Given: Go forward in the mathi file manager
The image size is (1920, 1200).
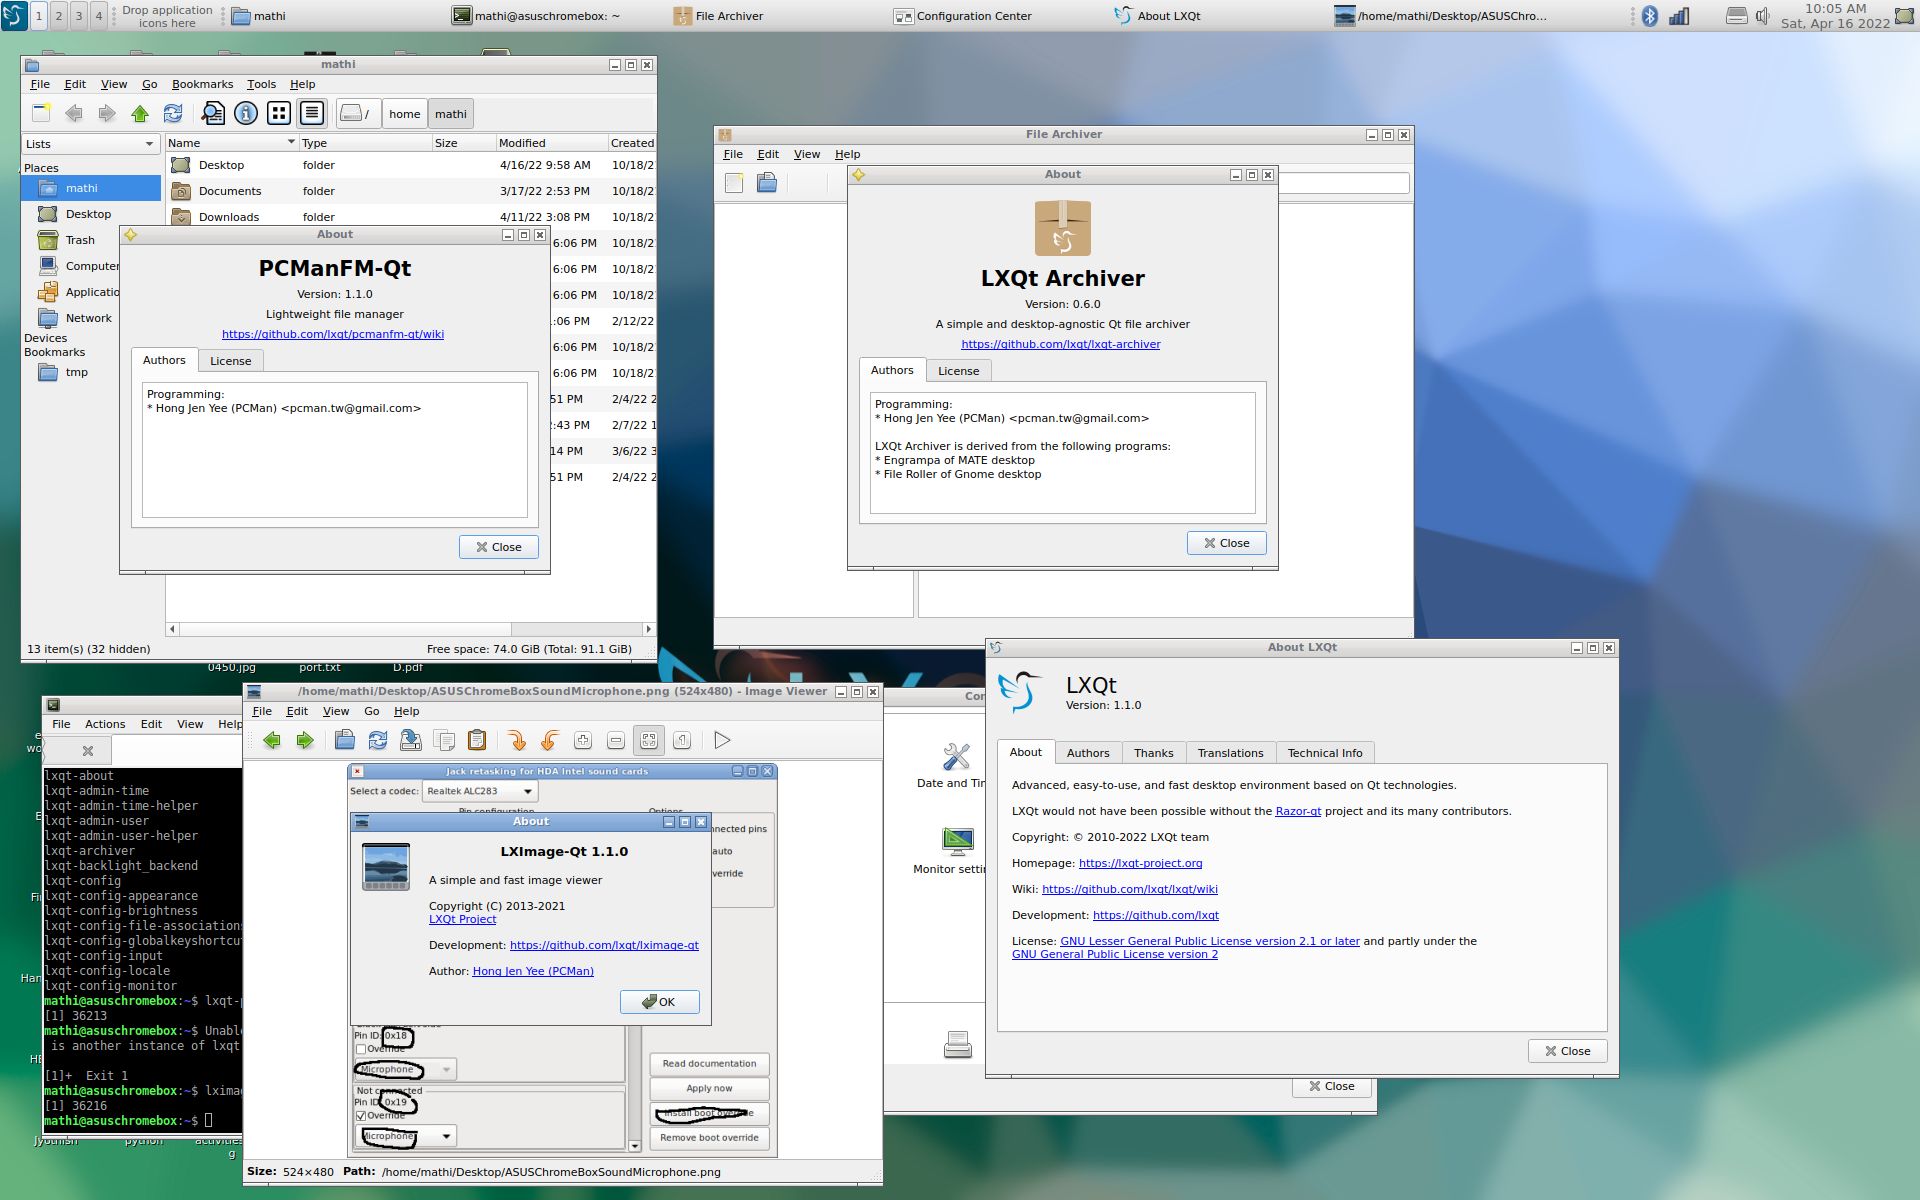Looking at the screenshot, I should pos(107,113).
